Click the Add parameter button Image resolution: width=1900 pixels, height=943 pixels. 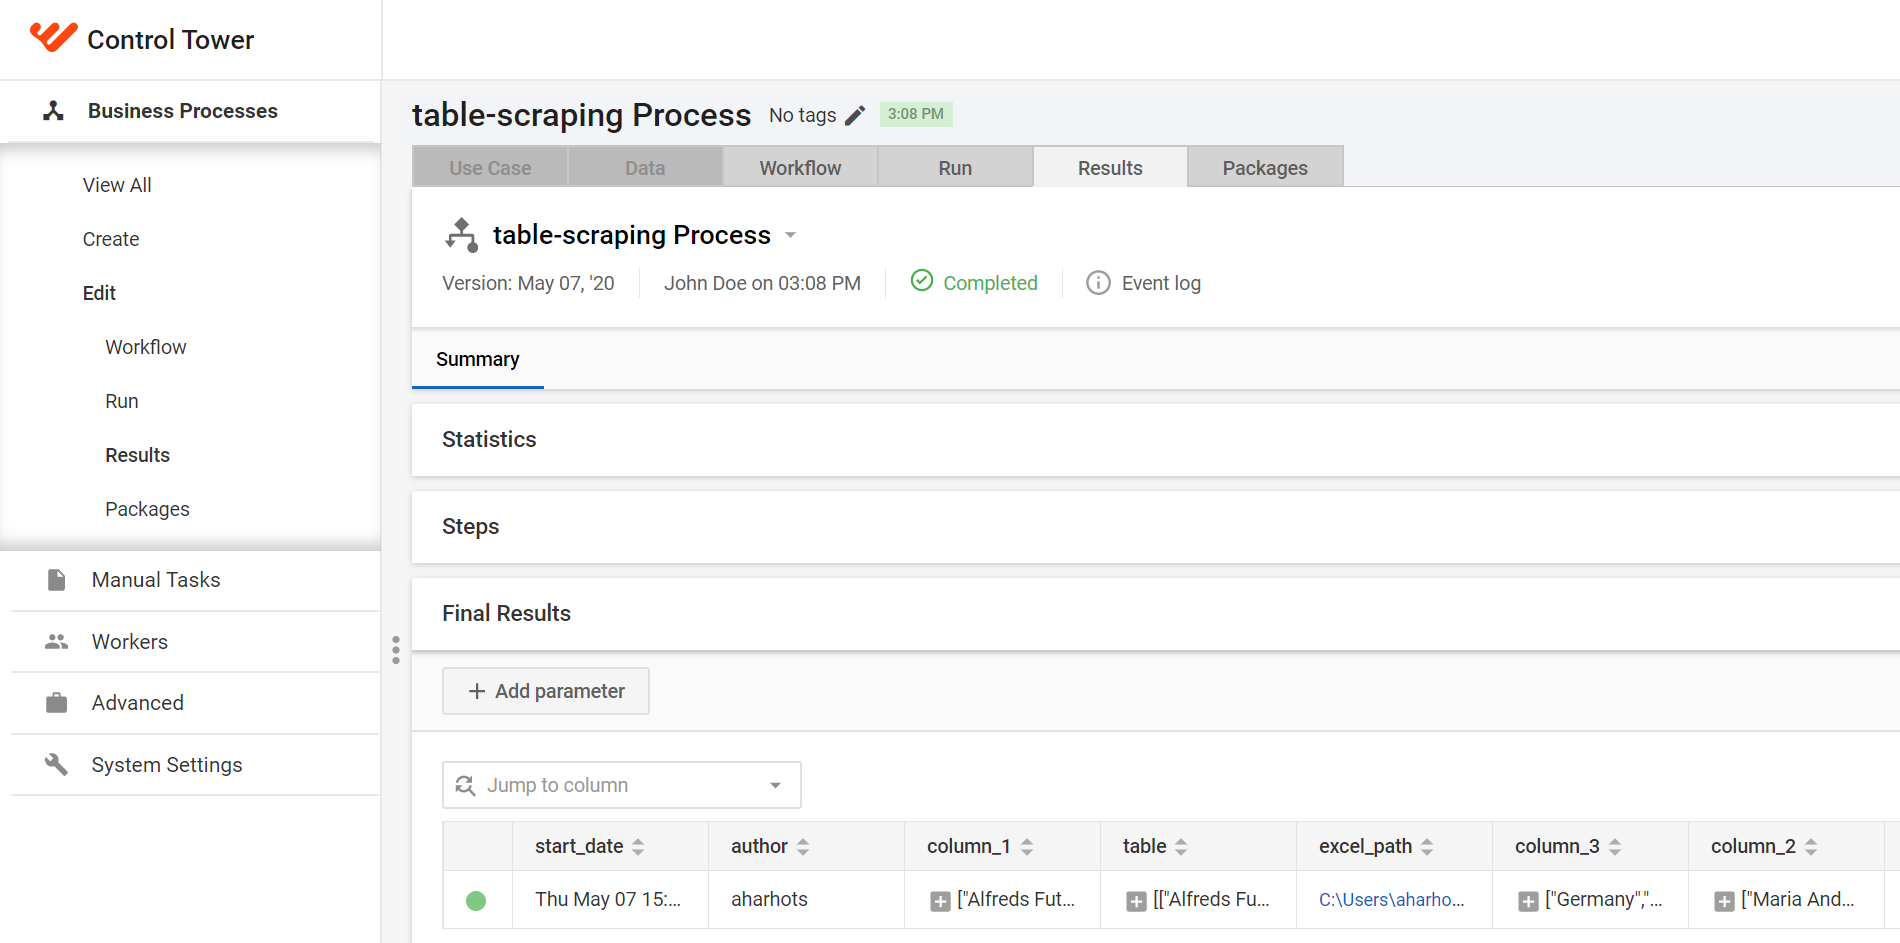click(546, 691)
